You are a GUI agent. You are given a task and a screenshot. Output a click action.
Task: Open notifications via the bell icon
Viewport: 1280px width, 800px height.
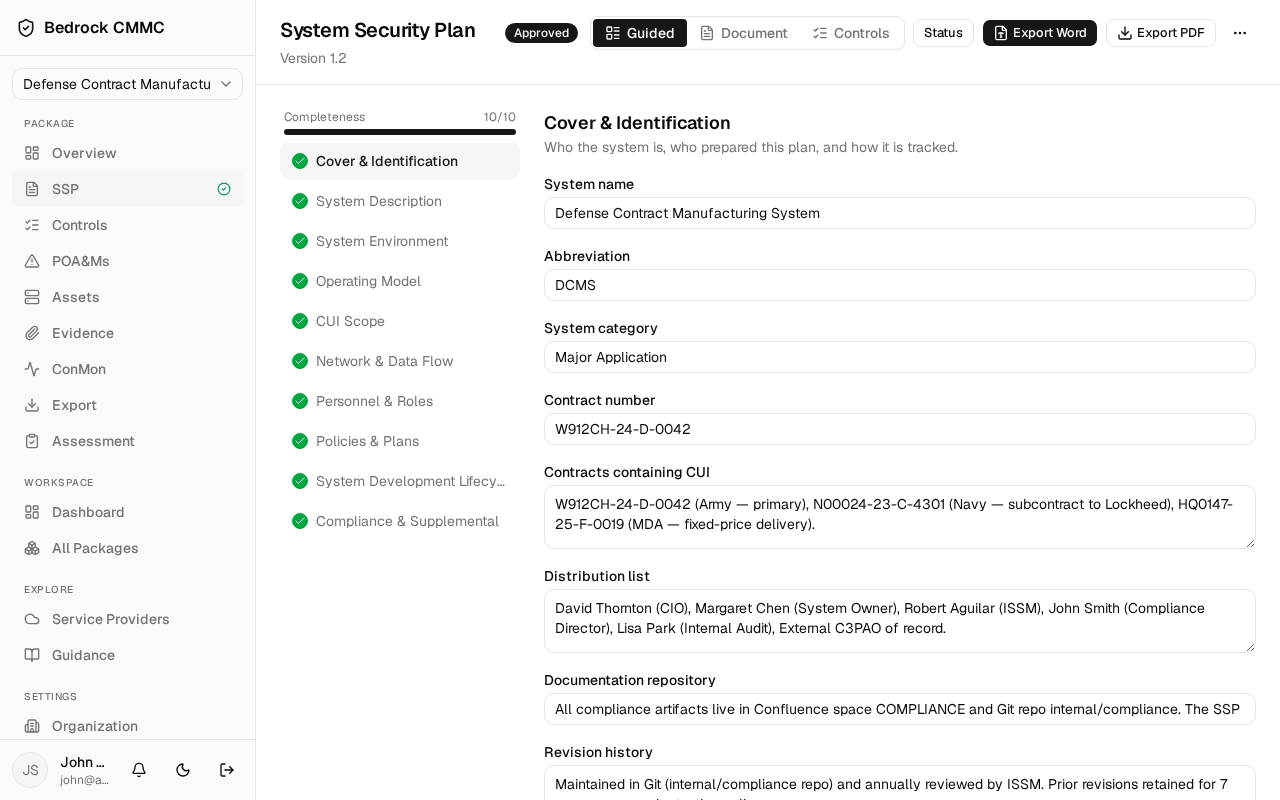(x=139, y=770)
